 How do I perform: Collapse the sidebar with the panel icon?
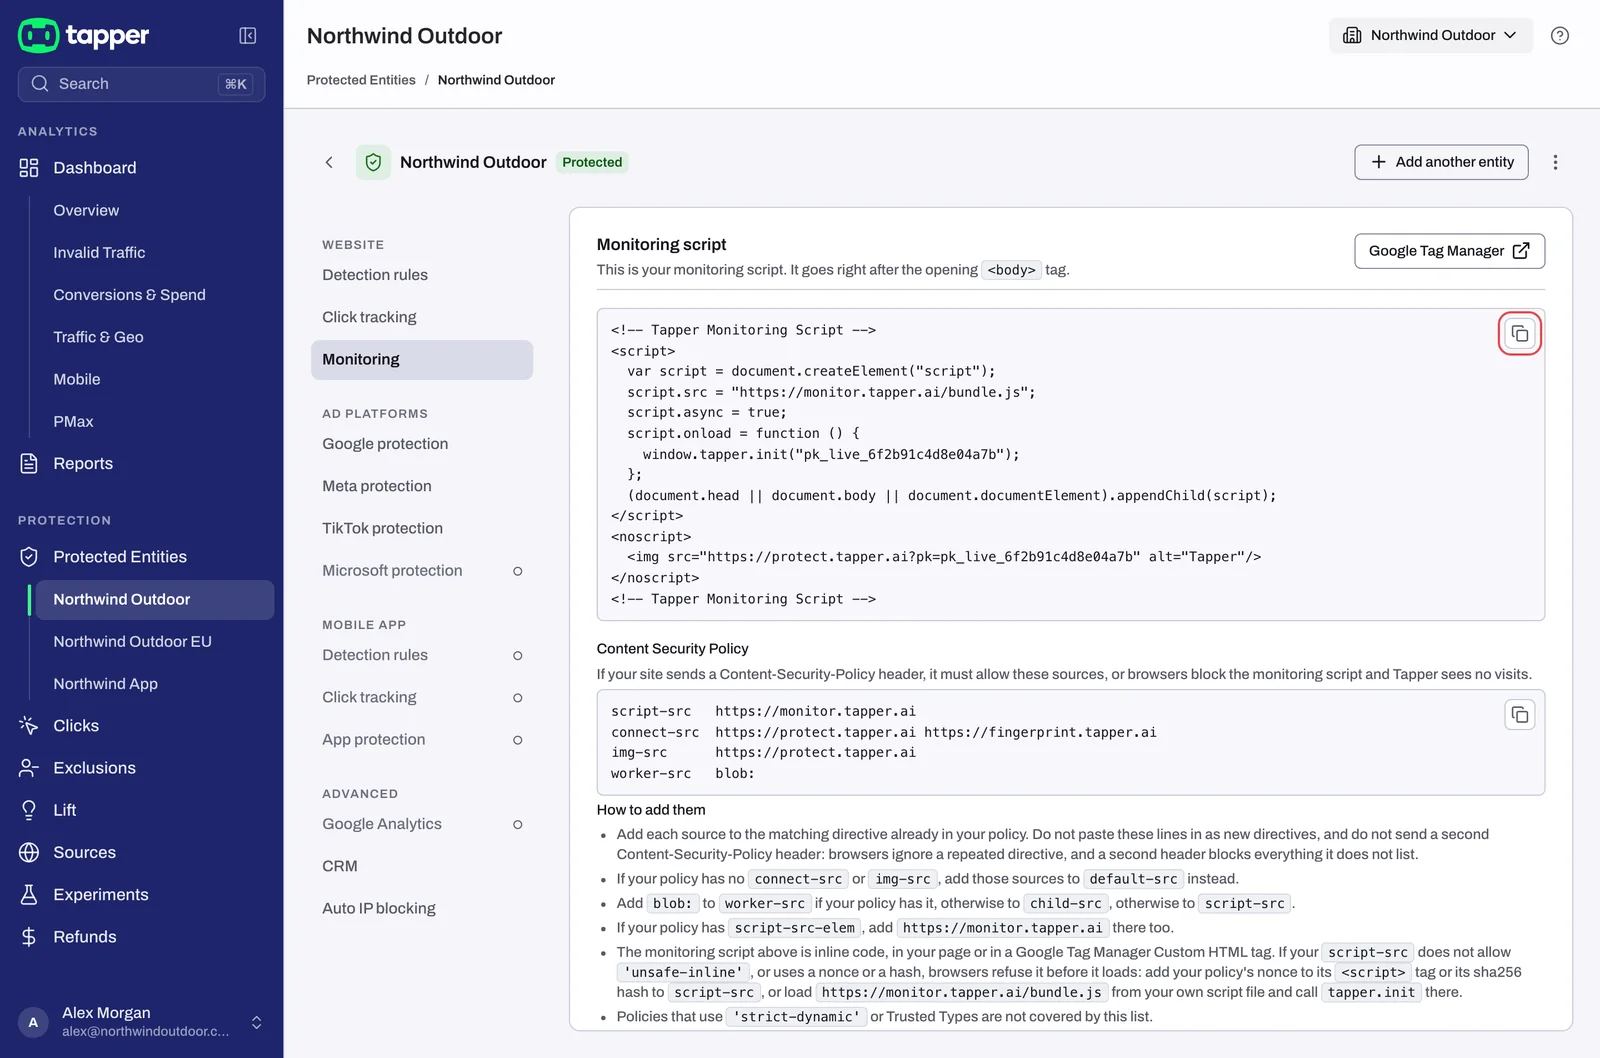coord(248,36)
